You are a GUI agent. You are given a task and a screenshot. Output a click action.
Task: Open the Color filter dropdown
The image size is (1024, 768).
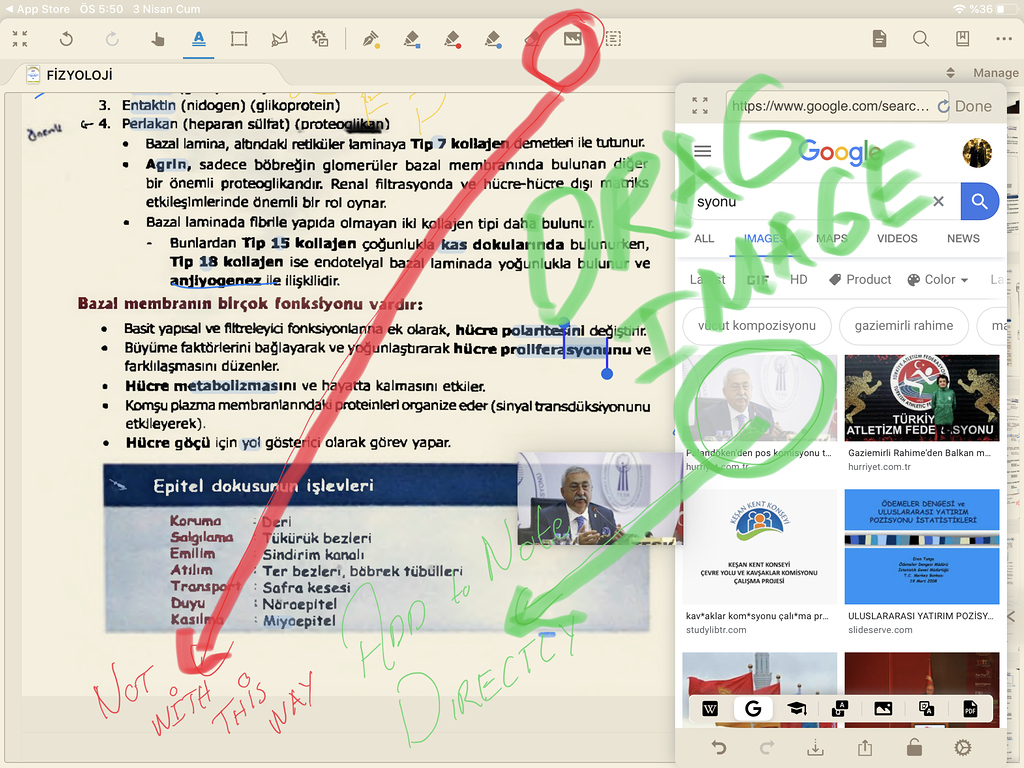pyautogui.click(x=936, y=280)
